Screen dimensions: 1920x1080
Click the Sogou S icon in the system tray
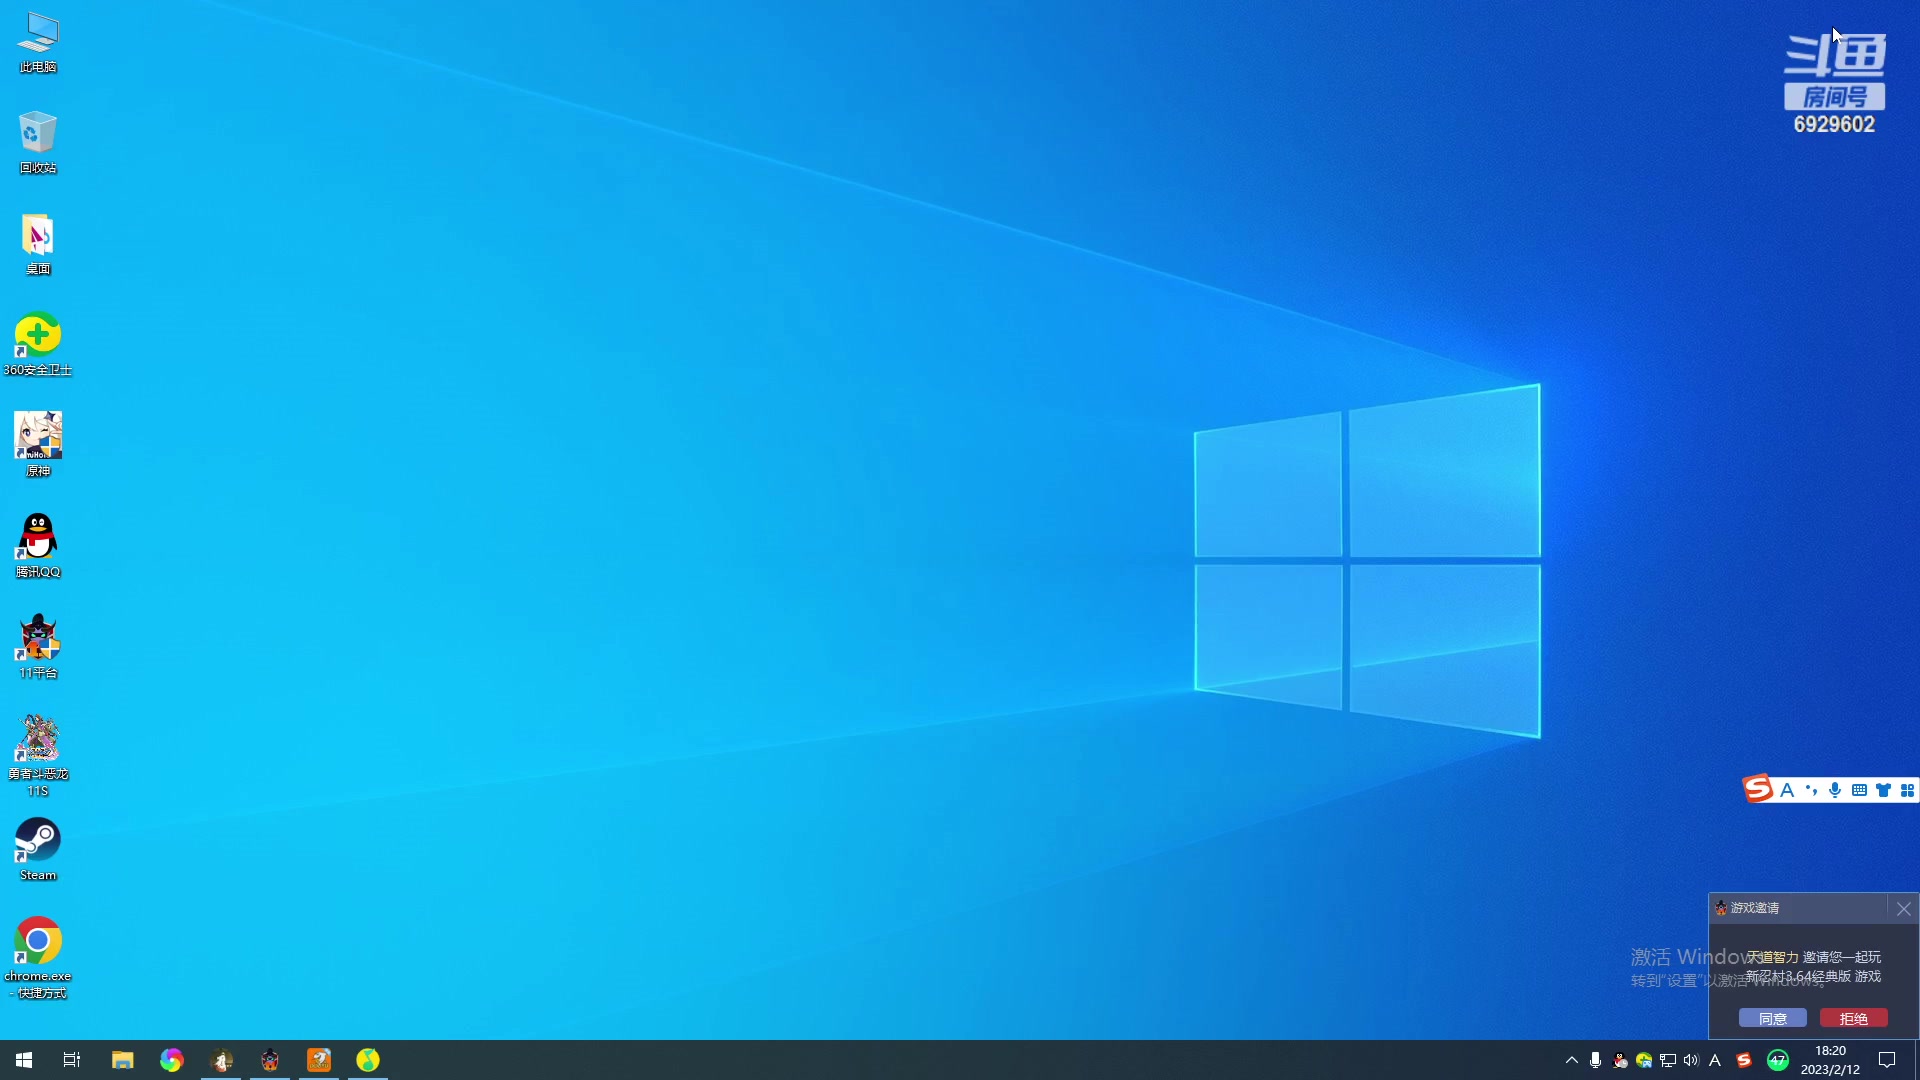pos(1744,1060)
